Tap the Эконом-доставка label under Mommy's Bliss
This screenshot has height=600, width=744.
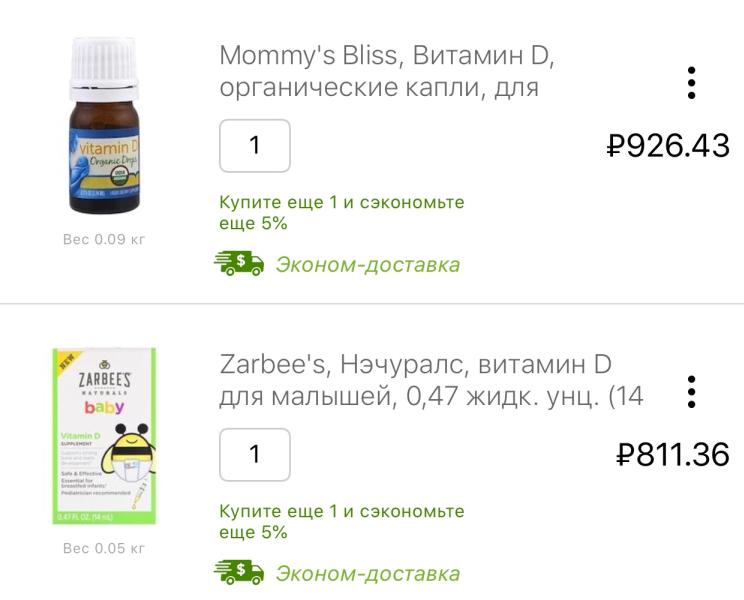(x=368, y=265)
